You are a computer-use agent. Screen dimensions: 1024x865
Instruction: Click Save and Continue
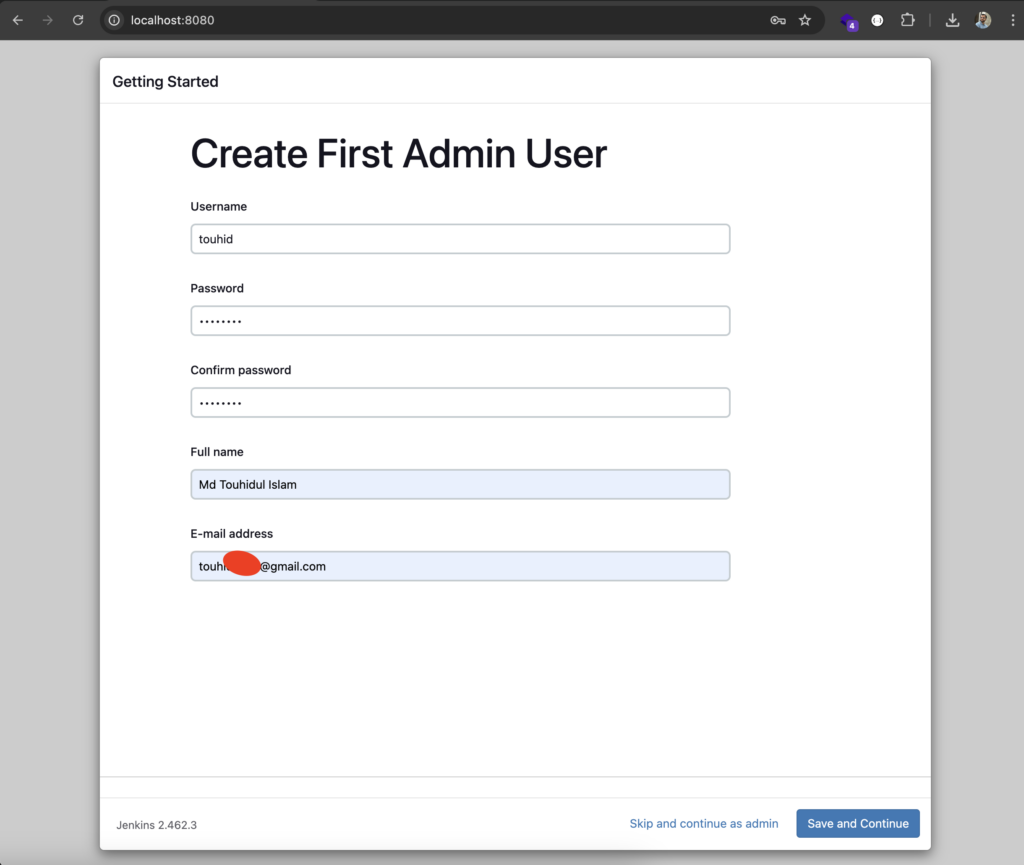point(857,823)
